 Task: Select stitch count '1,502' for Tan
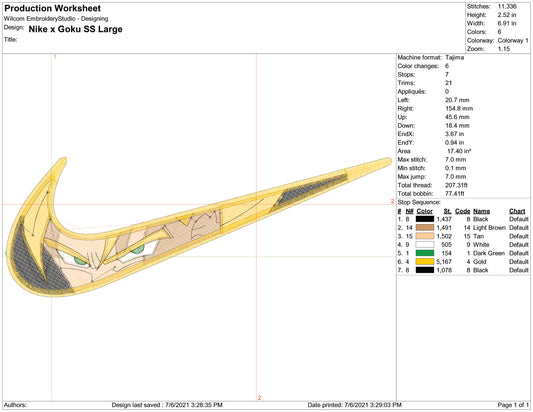click(x=444, y=236)
